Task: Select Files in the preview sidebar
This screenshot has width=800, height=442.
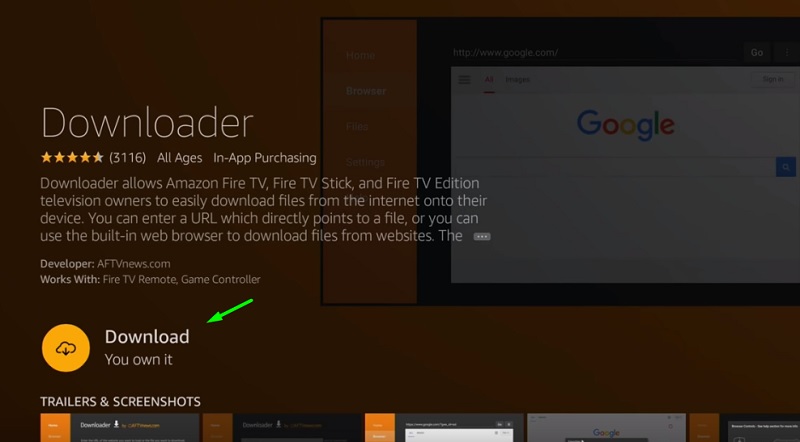Action: [x=357, y=127]
